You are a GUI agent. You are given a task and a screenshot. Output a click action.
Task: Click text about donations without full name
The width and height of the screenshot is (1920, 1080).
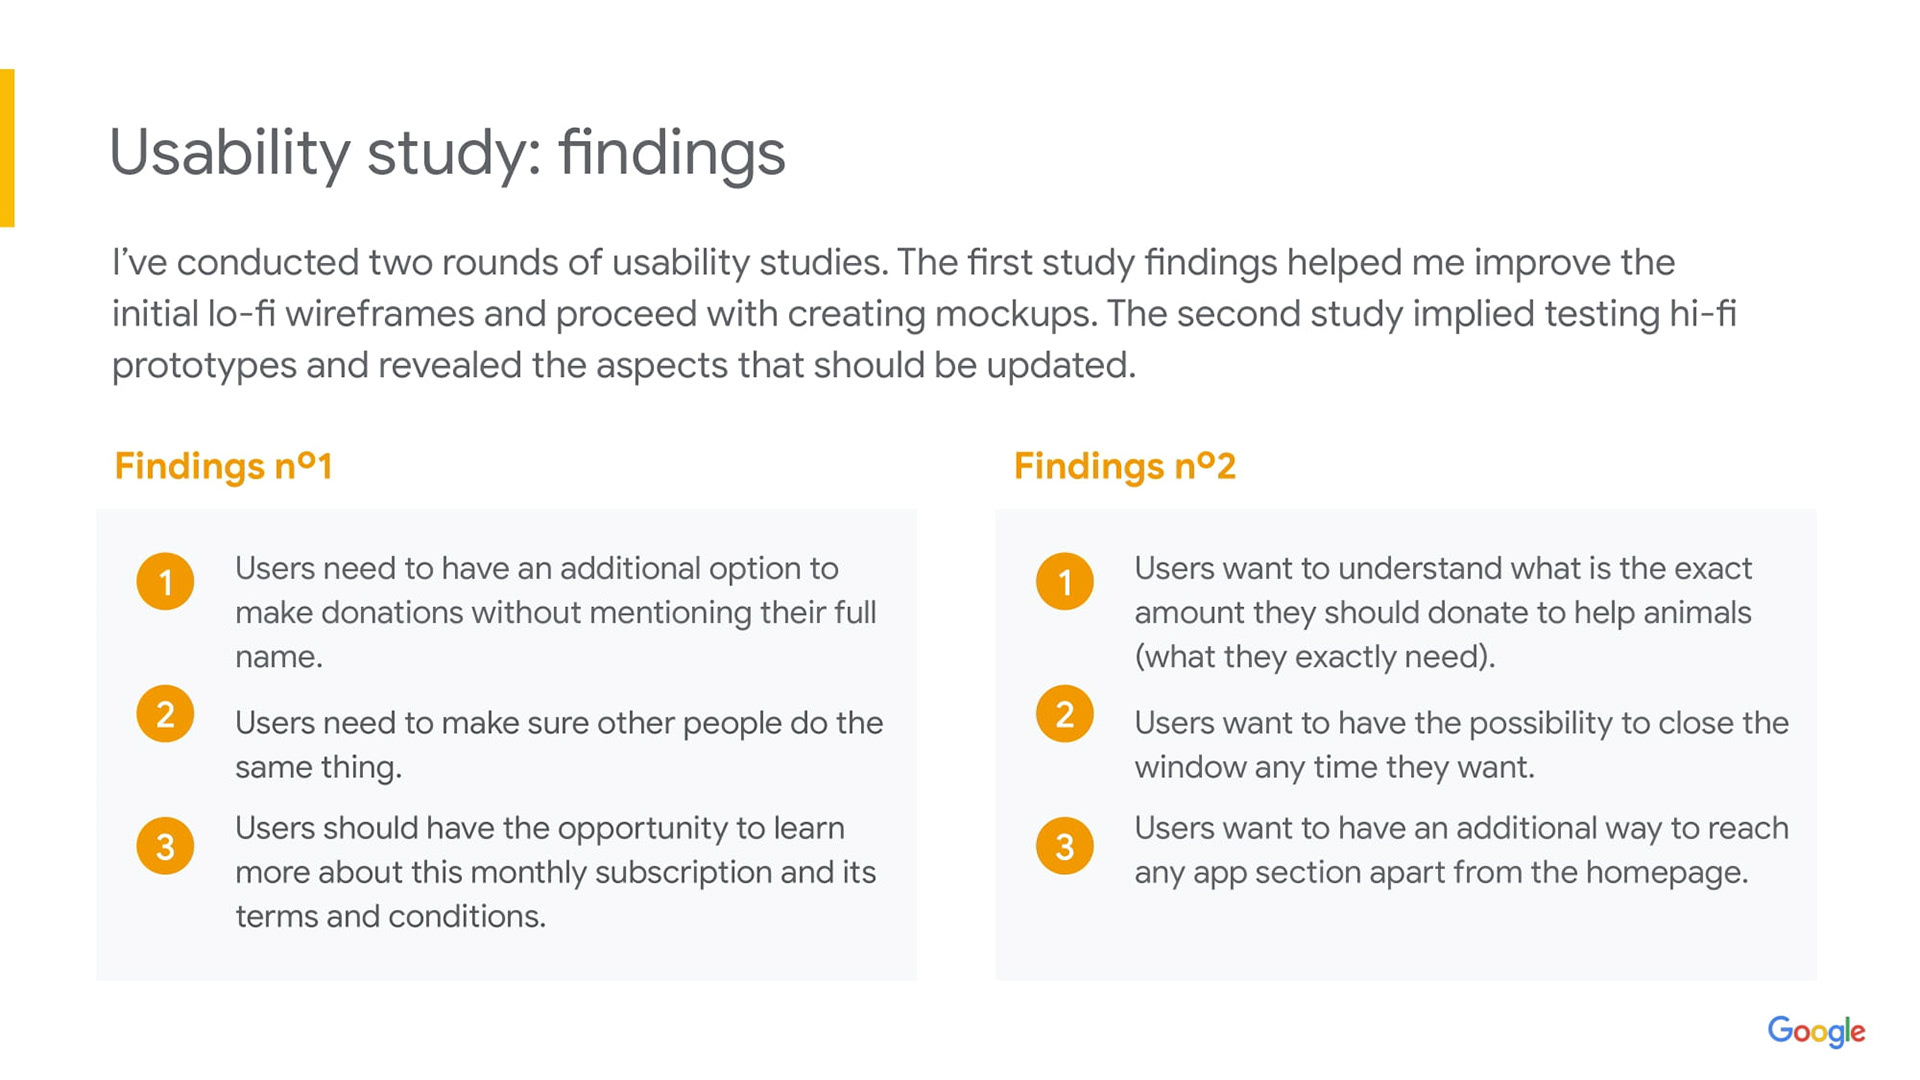(555, 612)
